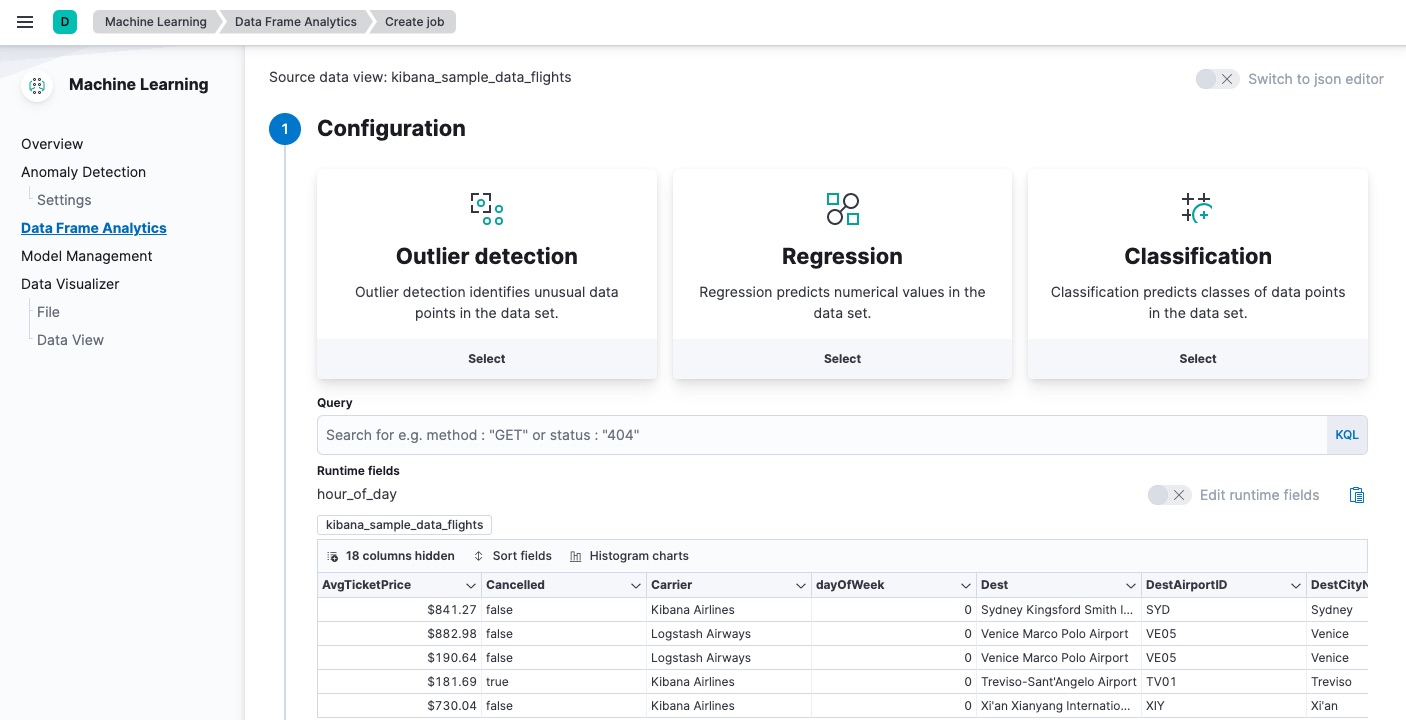The height and width of the screenshot is (720, 1406).
Task: Select the Outlier detection icon
Action: point(486,208)
